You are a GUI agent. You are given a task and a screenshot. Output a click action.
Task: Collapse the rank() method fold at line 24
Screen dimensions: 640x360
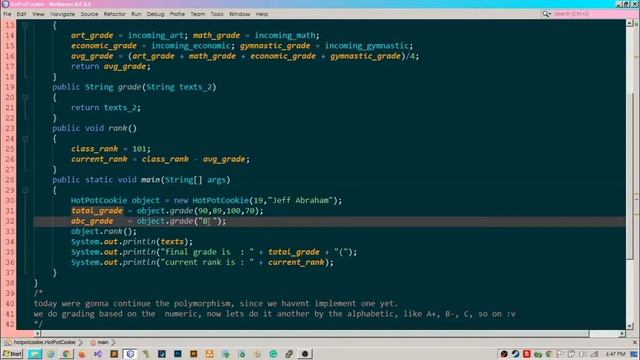[x=25, y=139]
